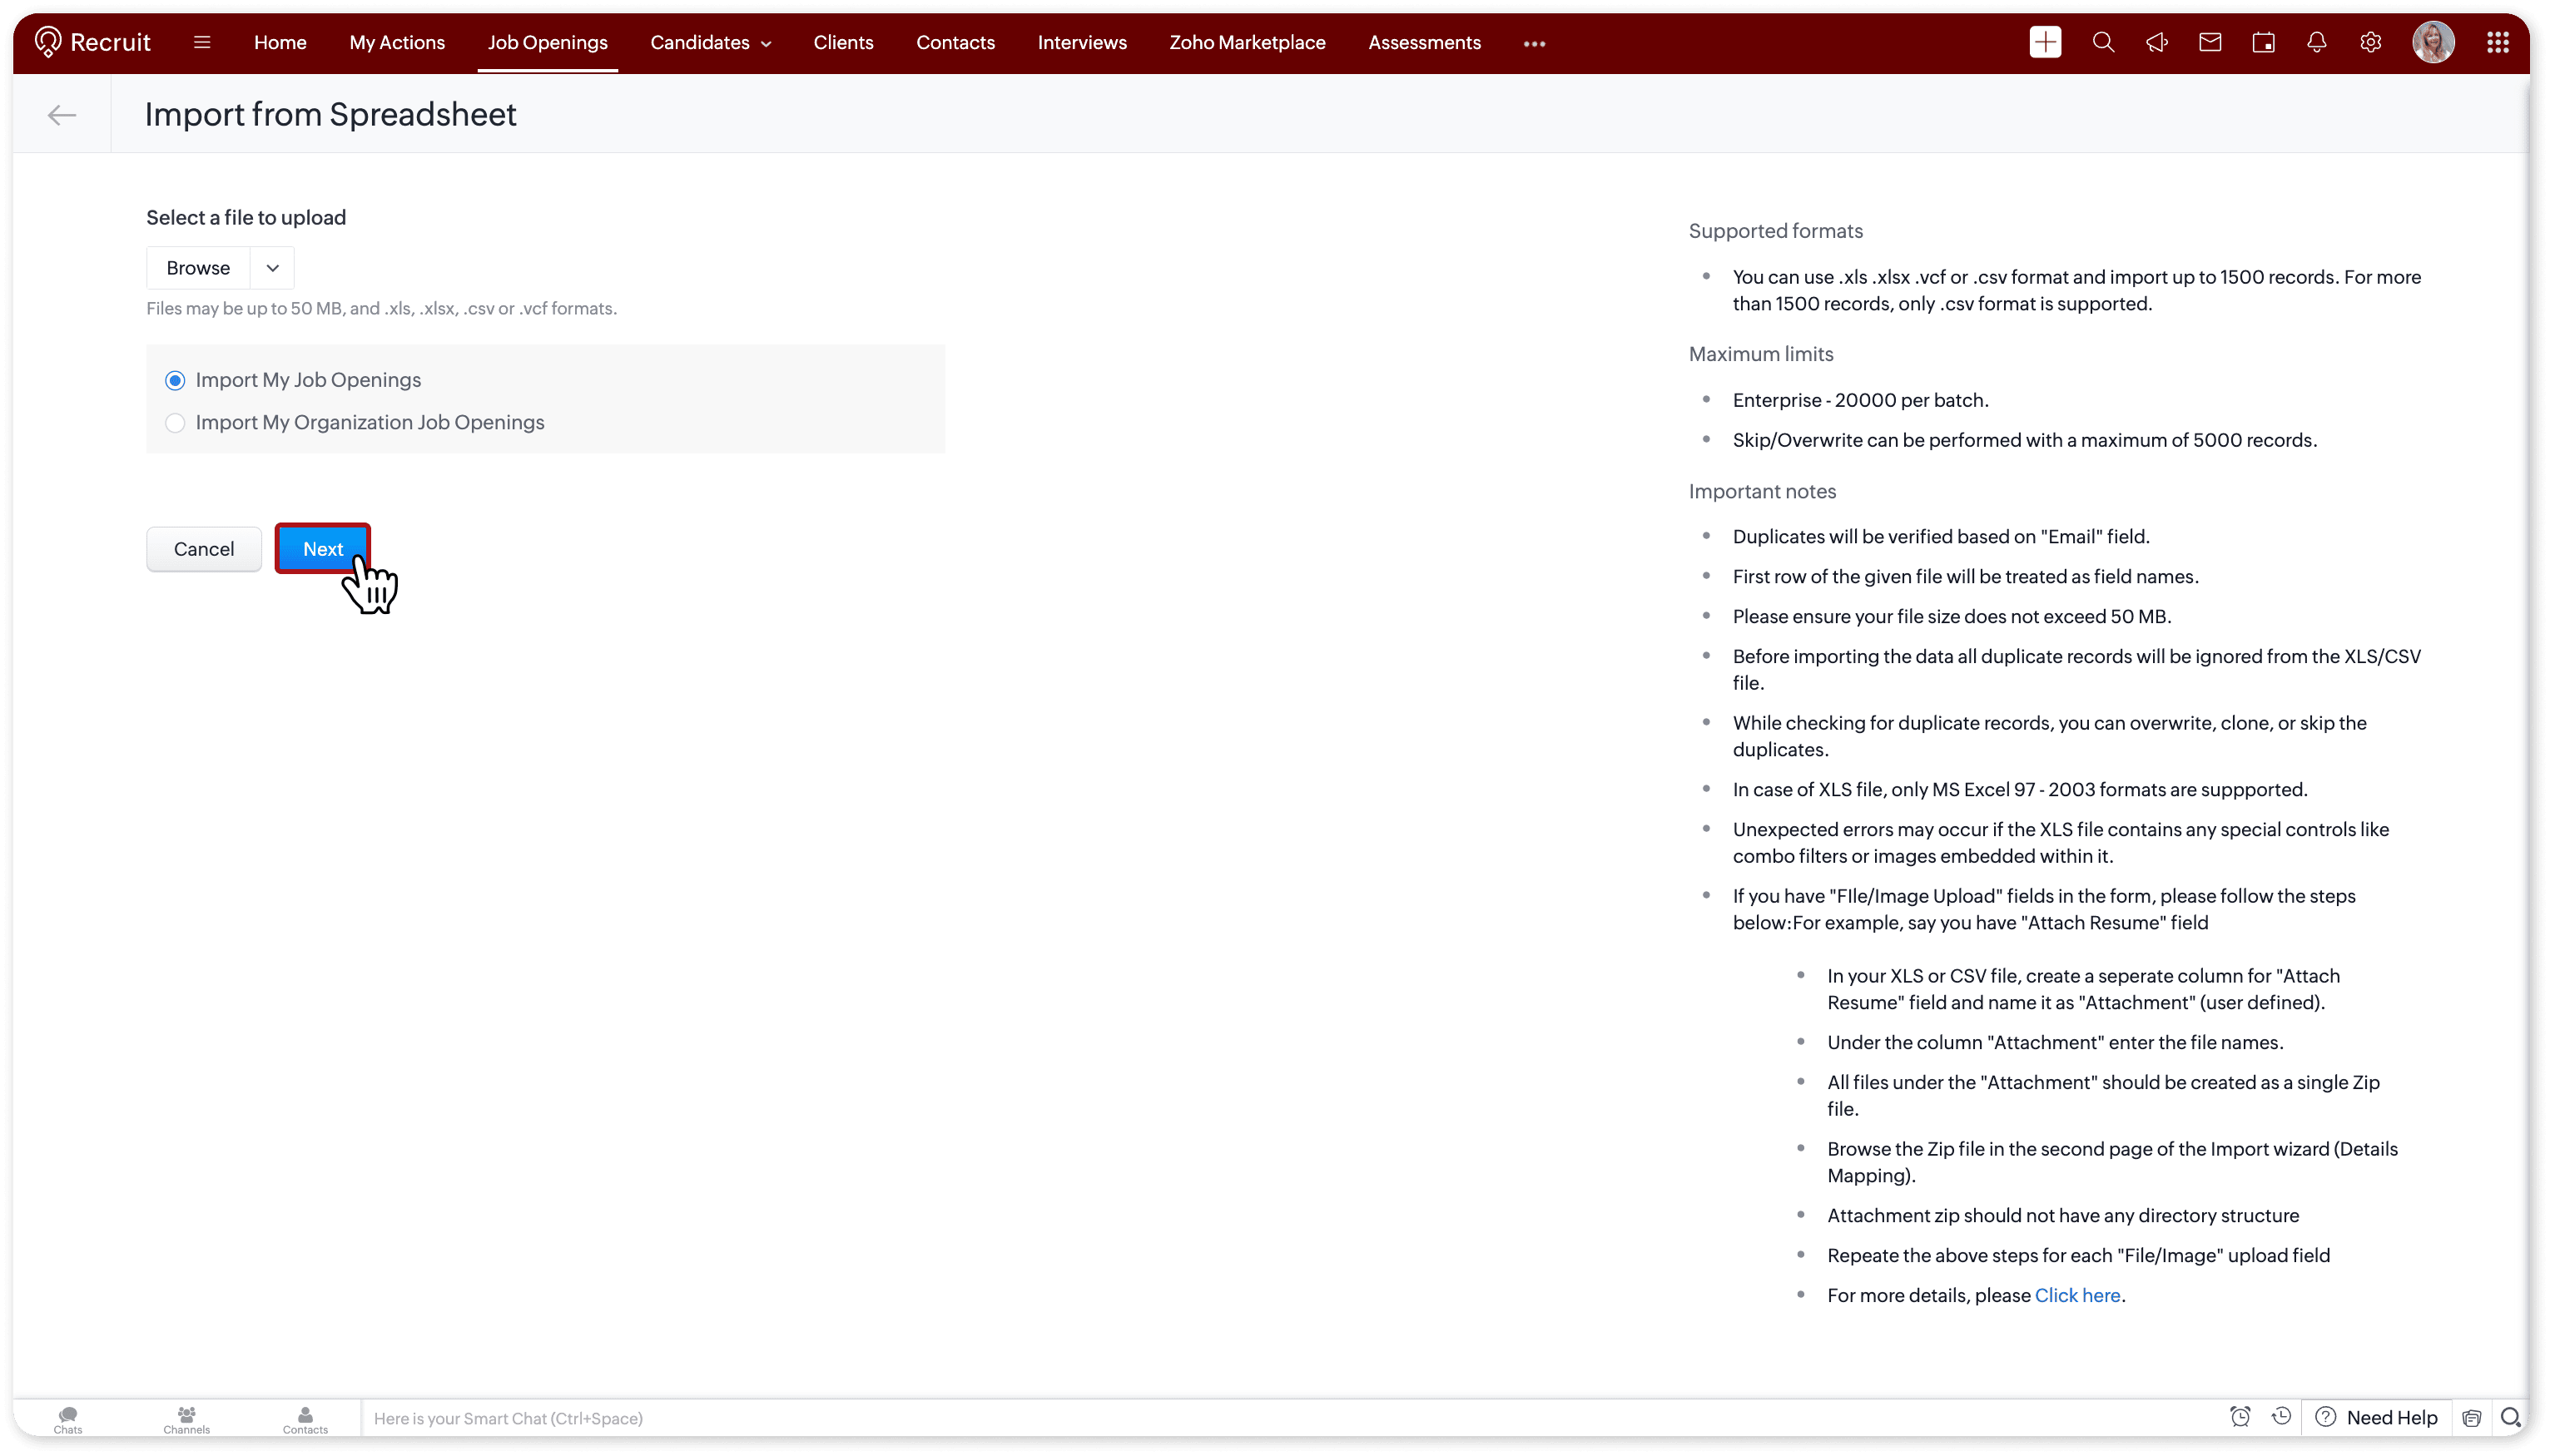This screenshot has height=1456, width=2550.
Task: Open the calendar icon in header
Action: coord(2263,43)
